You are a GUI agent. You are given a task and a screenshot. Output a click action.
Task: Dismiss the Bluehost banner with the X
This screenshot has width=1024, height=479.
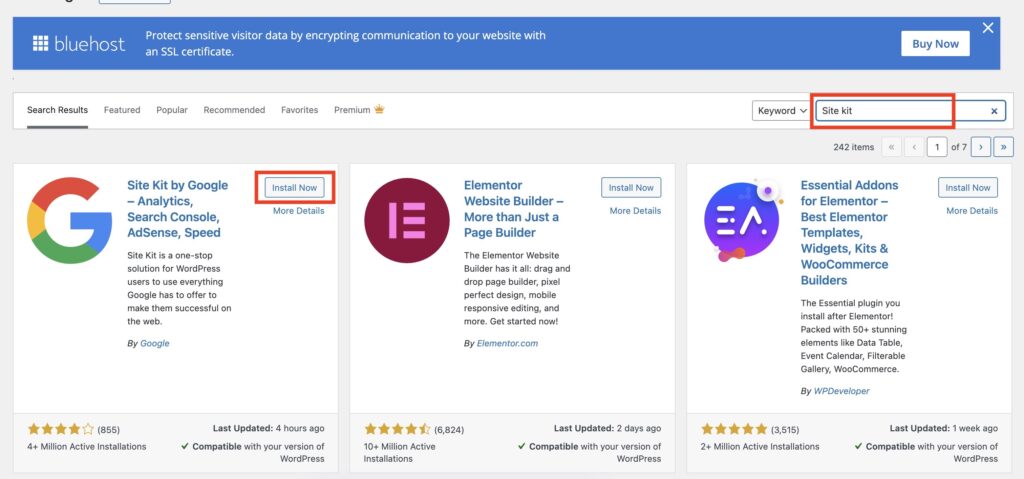click(987, 28)
